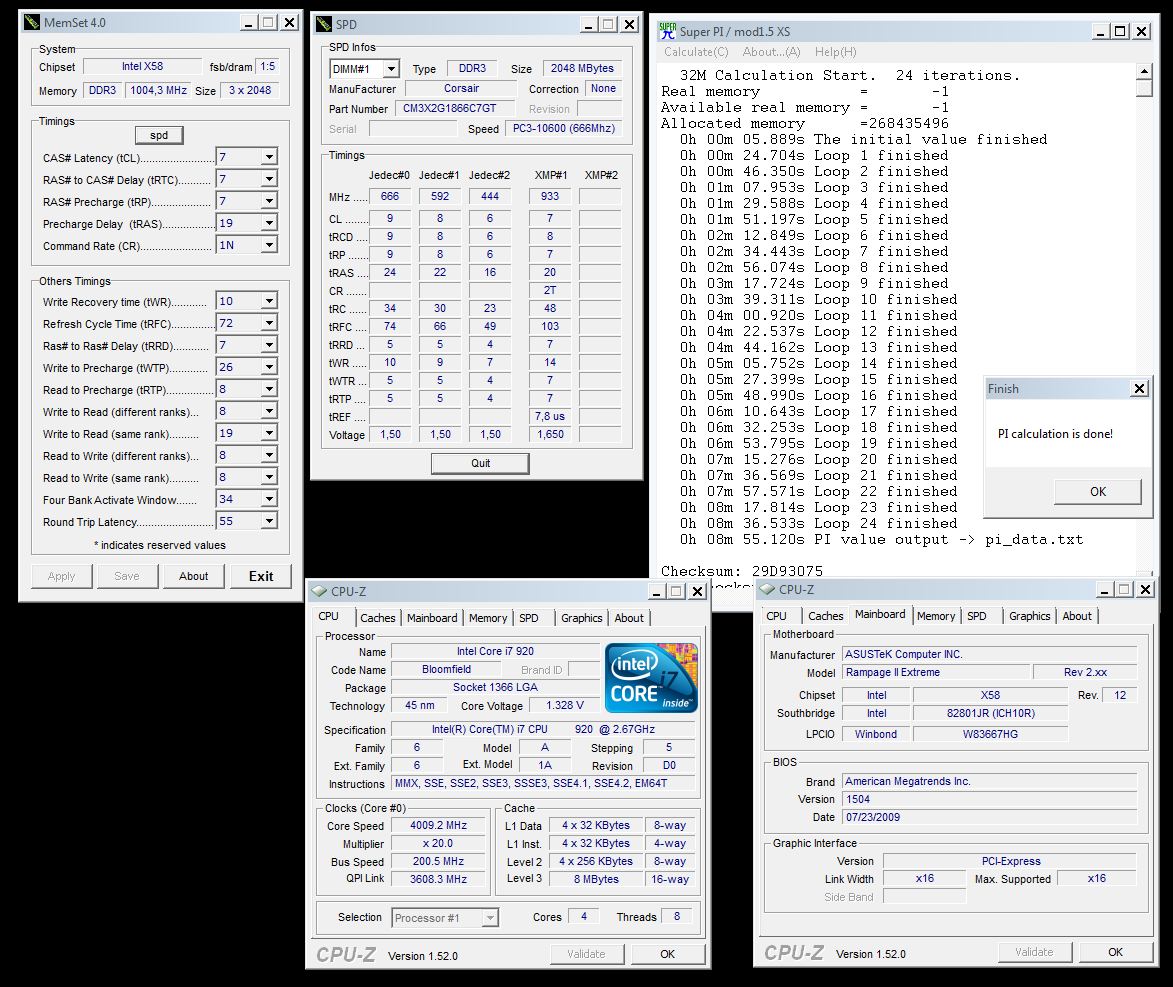1173x987 pixels.
Task: Click OK in the Finish dialog
Action: [x=1097, y=492]
